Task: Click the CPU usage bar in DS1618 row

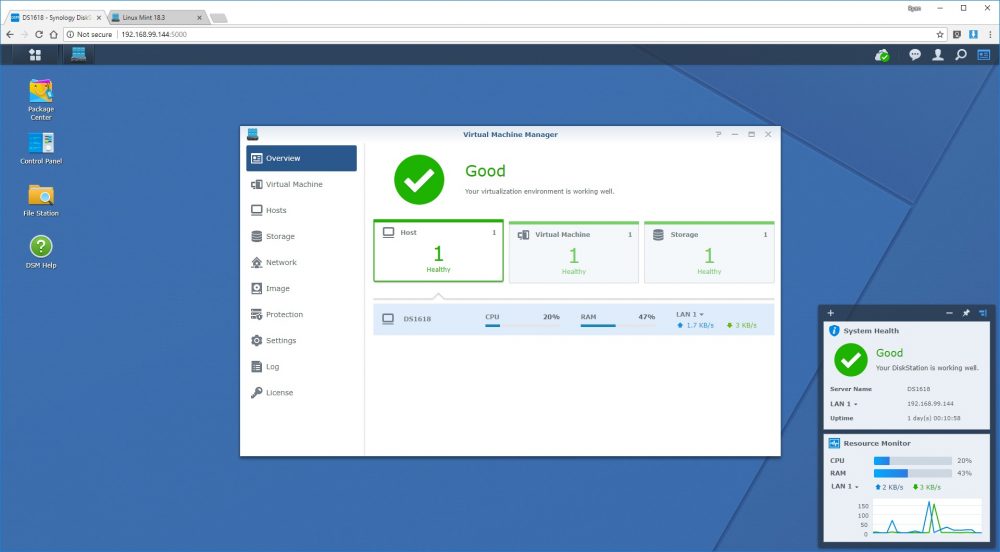Action: coord(522,326)
